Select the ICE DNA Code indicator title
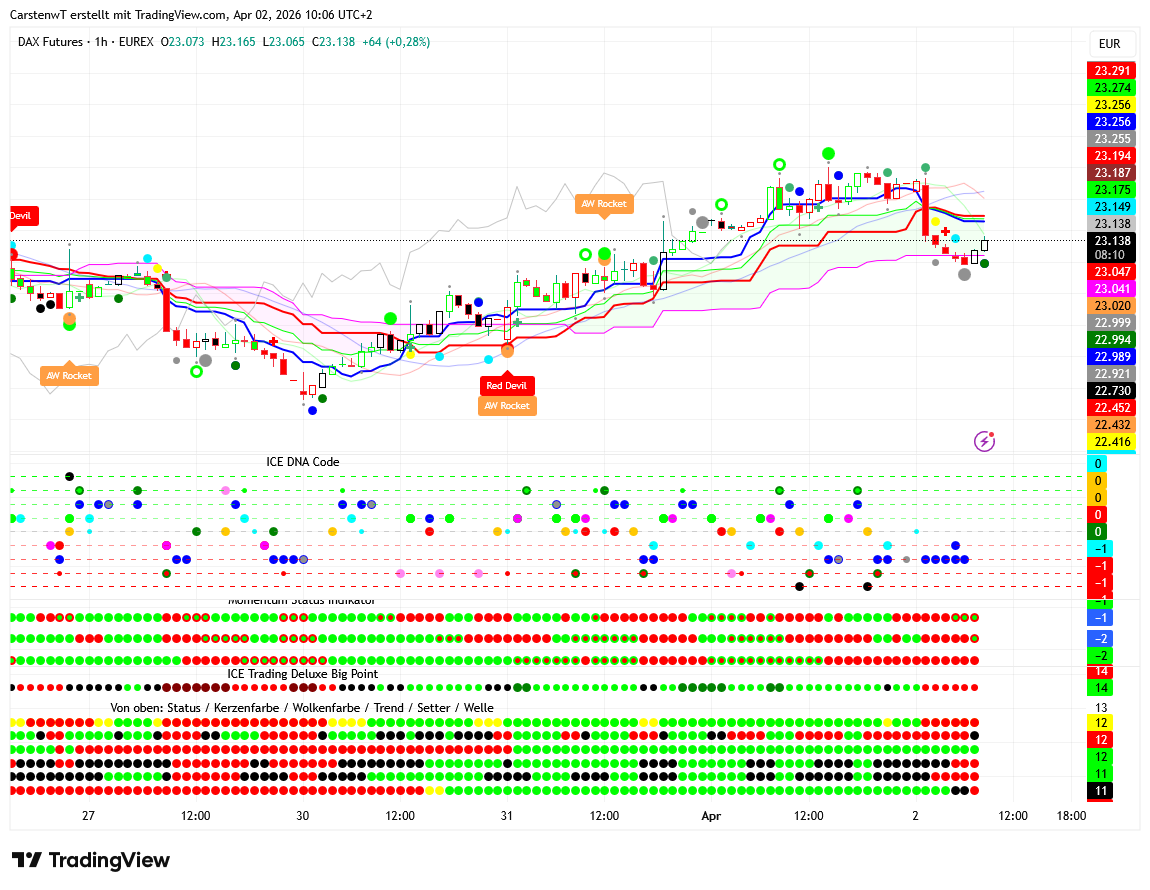1150x890 pixels. pyautogui.click(x=302, y=462)
